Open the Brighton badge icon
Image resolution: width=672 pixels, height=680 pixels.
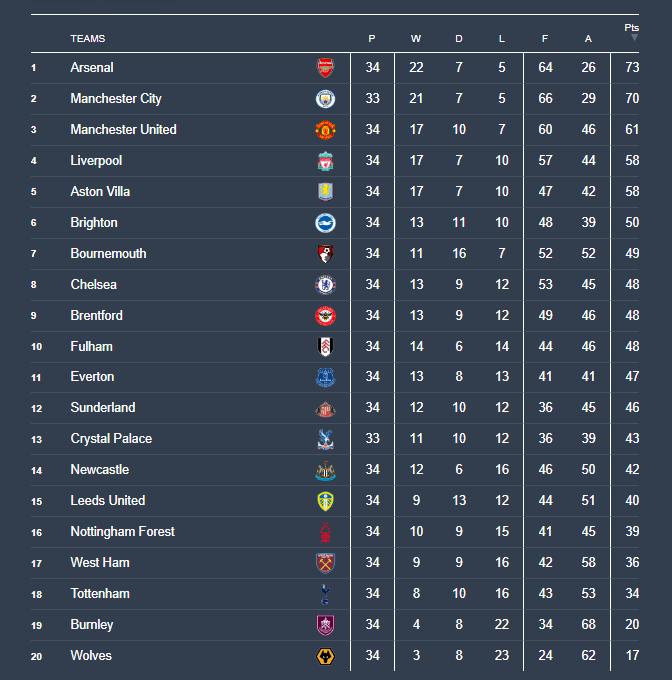[x=325, y=223]
